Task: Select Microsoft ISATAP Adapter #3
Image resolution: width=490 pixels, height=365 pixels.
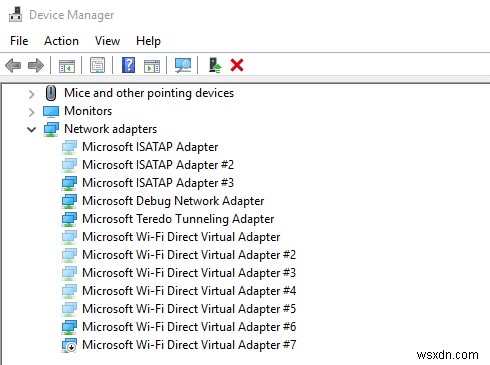Action: [158, 183]
